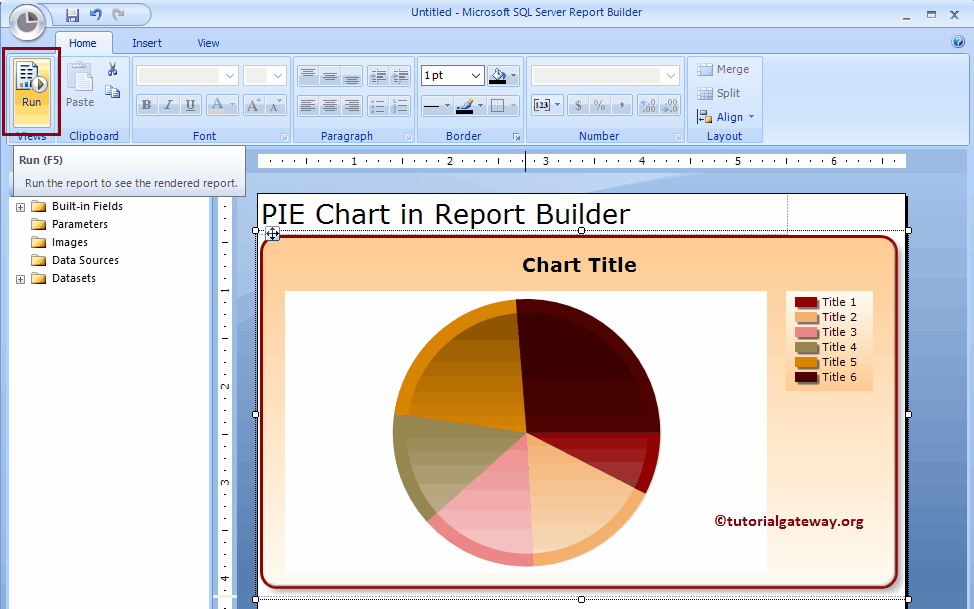Expand the Datasets tree node
The image size is (974, 609).
(20, 279)
